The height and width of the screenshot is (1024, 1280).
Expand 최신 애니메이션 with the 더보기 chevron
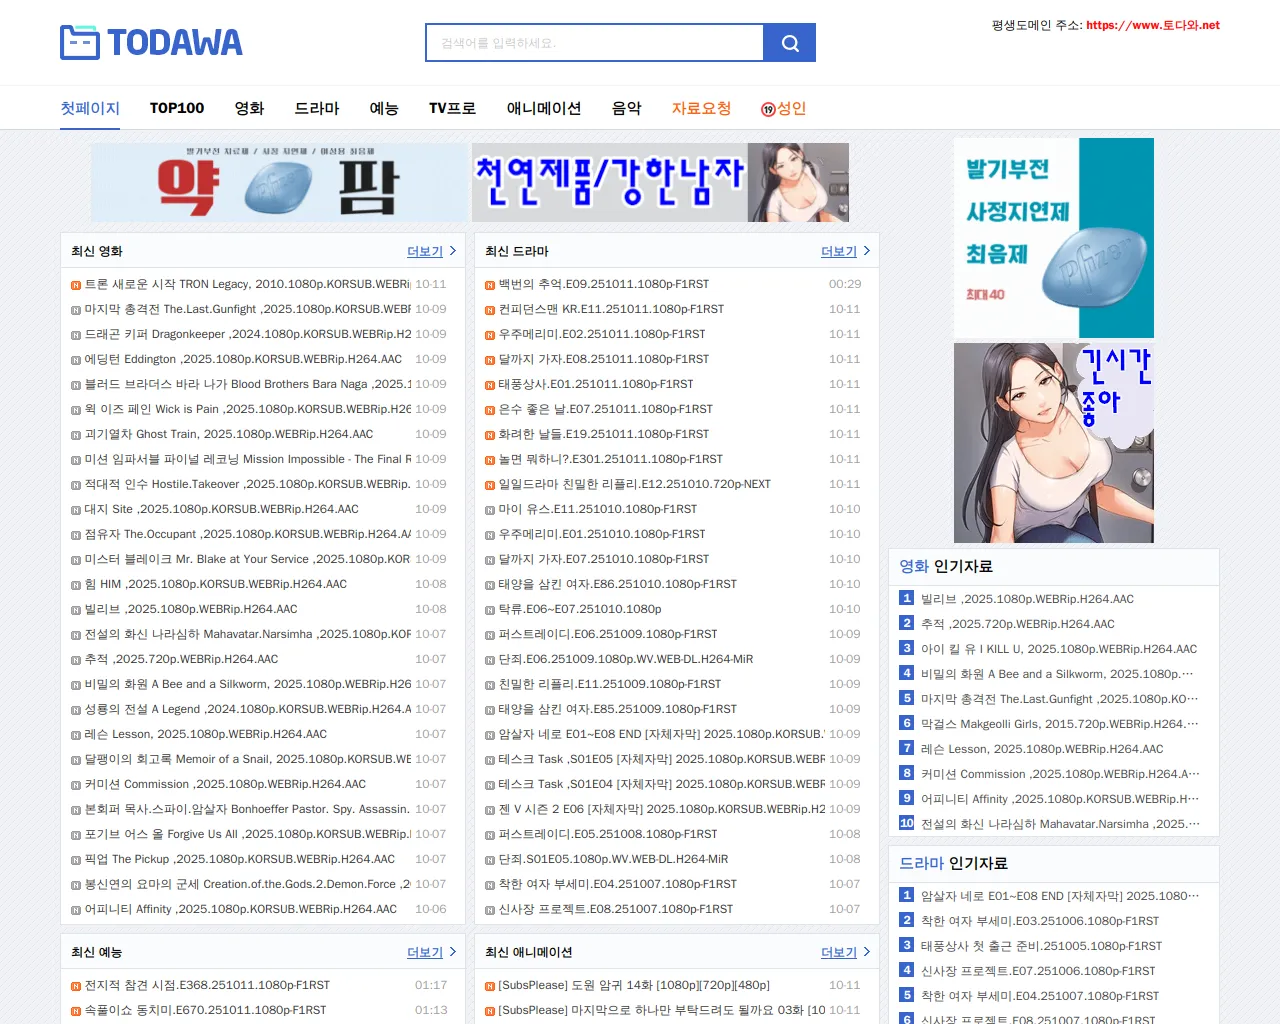866,952
